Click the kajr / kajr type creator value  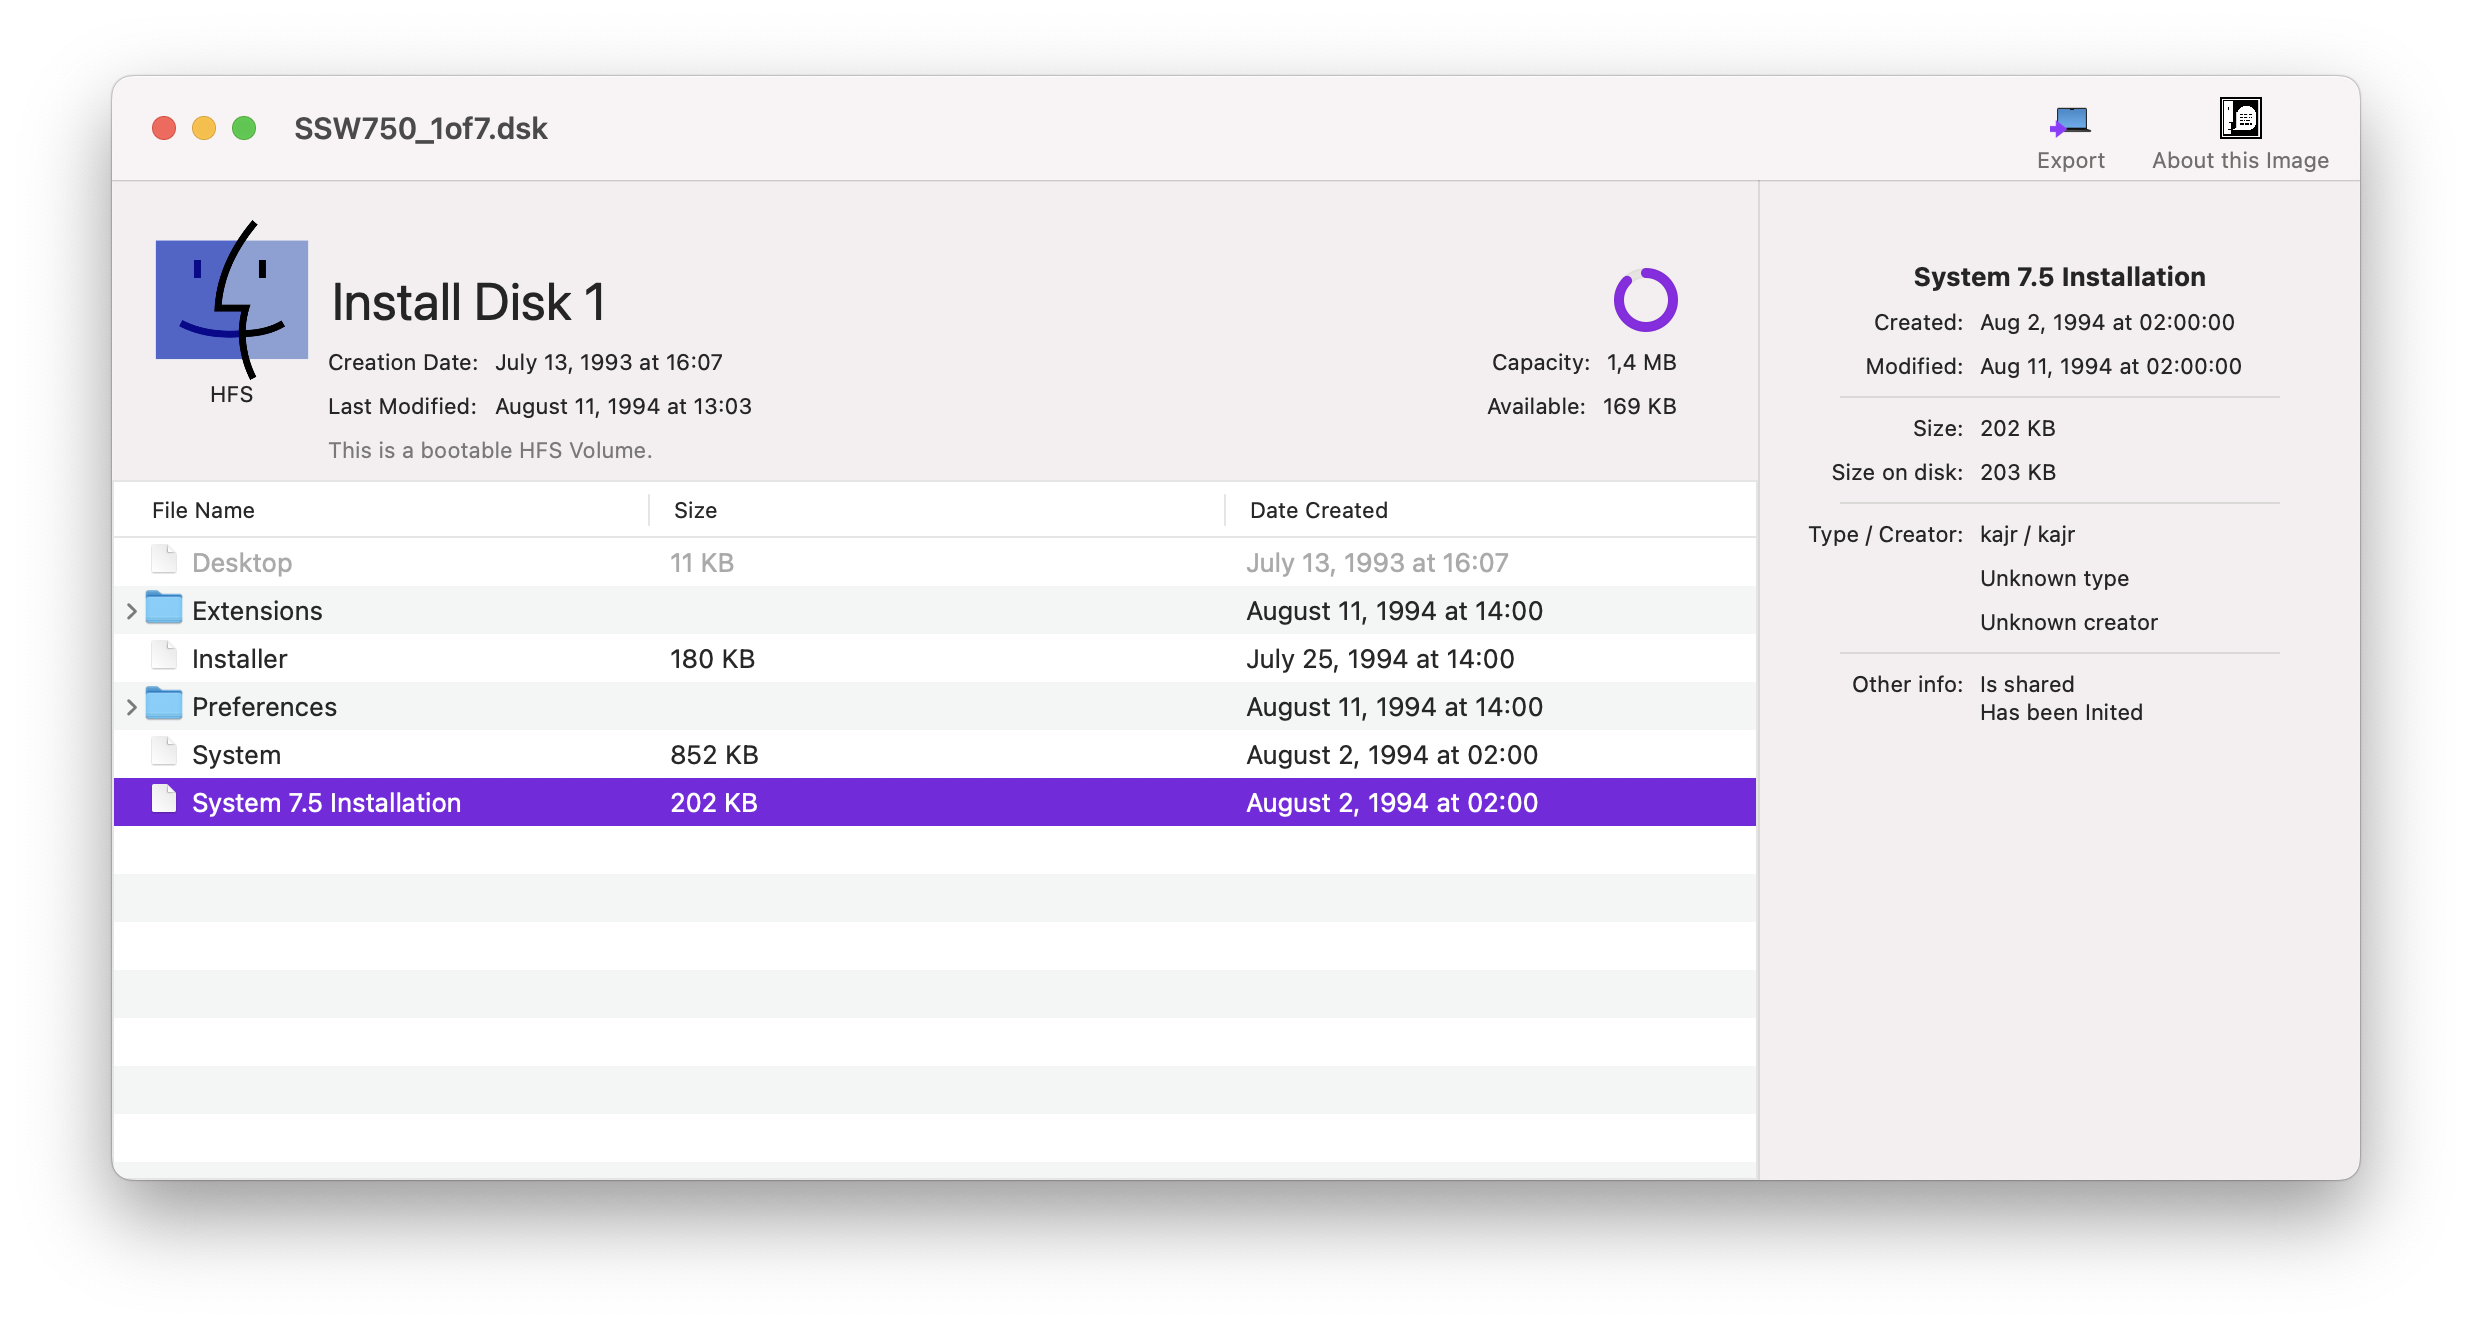2027,534
